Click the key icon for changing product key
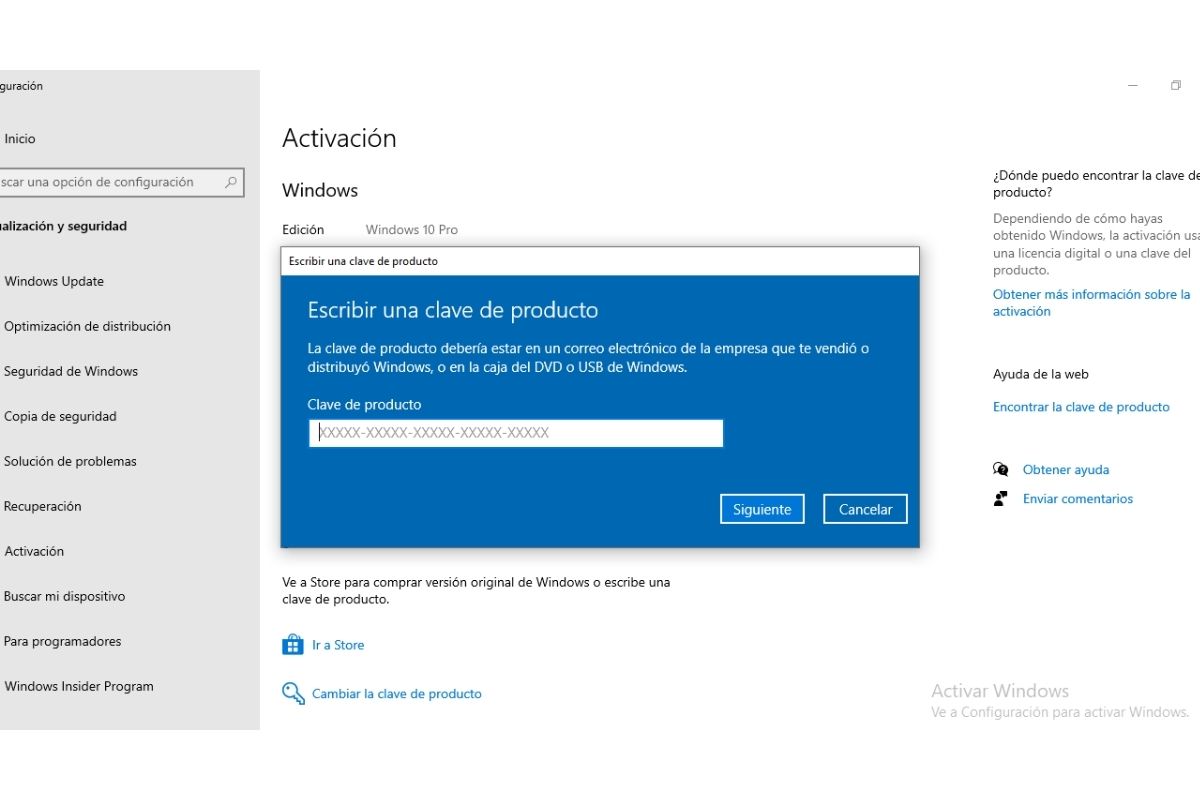 pyautogui.click(x=293, y=693)
